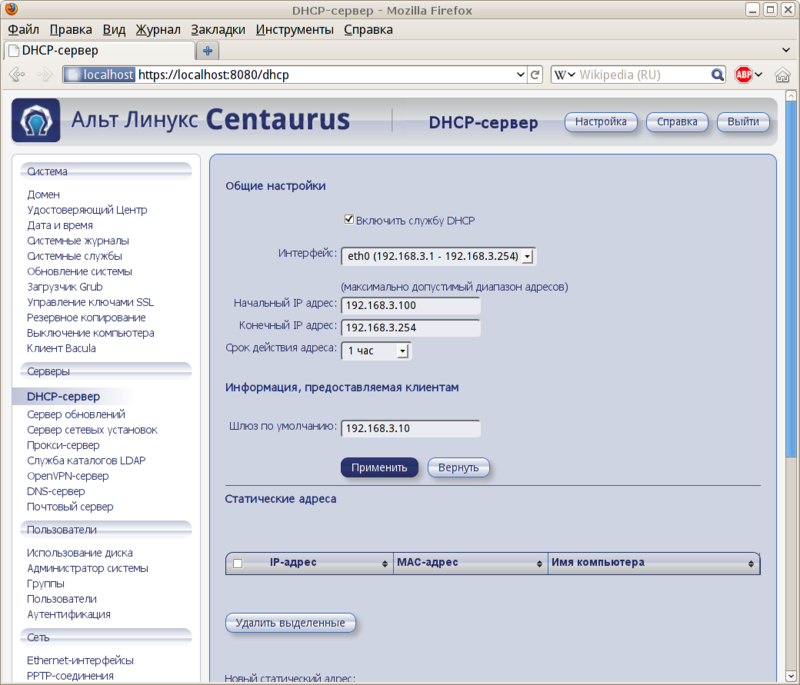Open the Администратор системы link
This screenshot has width=800, height=685.
tap(88, 568)
